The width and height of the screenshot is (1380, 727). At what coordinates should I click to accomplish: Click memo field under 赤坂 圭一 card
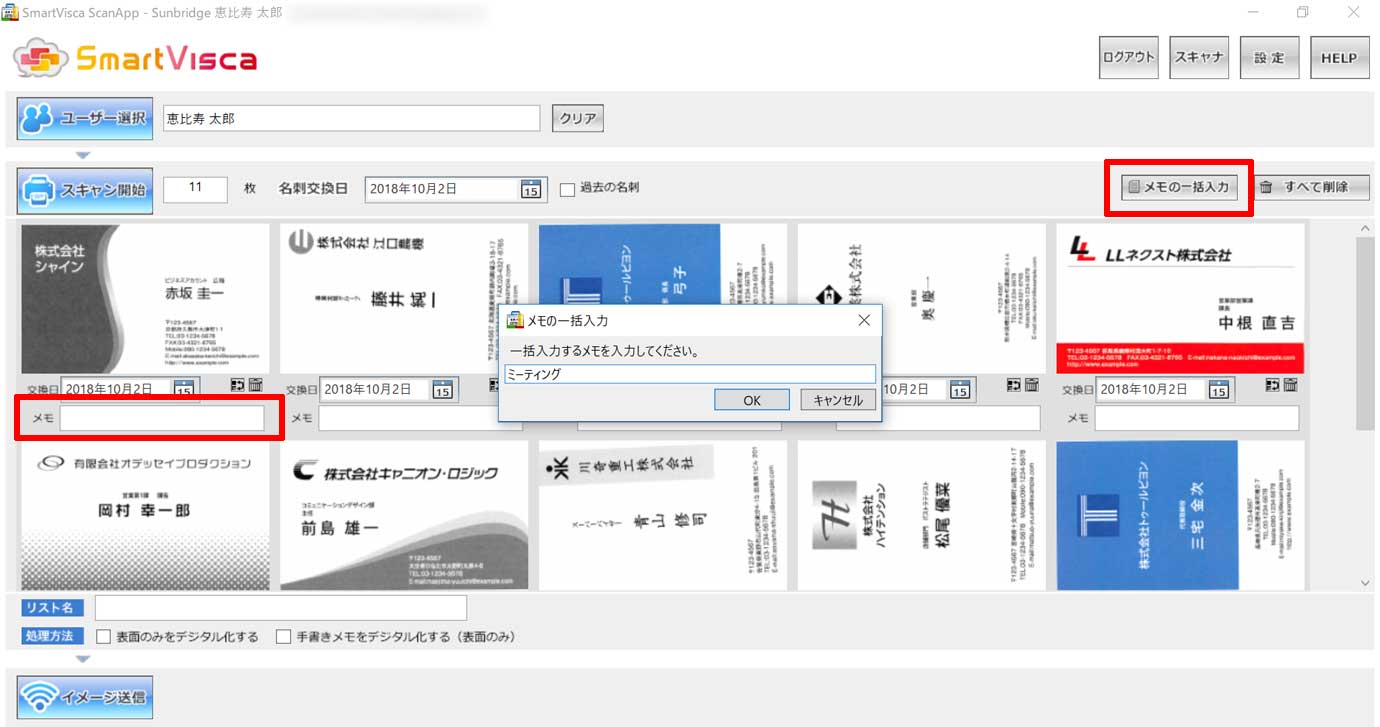point(162,418)
